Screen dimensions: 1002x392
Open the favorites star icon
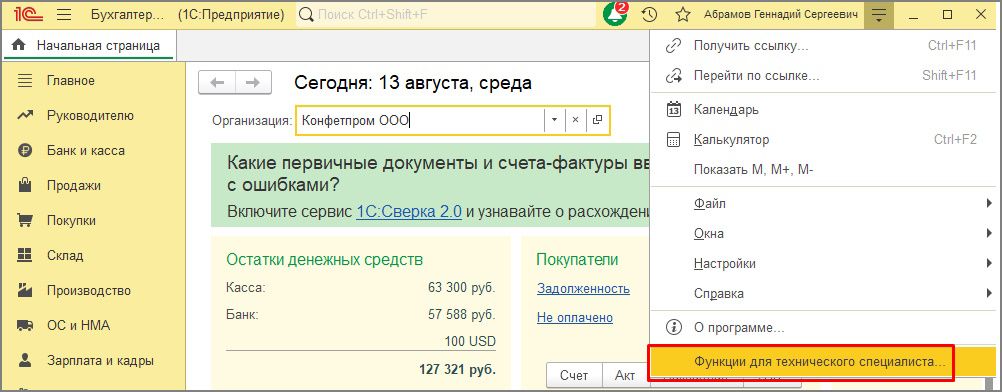[x=683, y=14]
